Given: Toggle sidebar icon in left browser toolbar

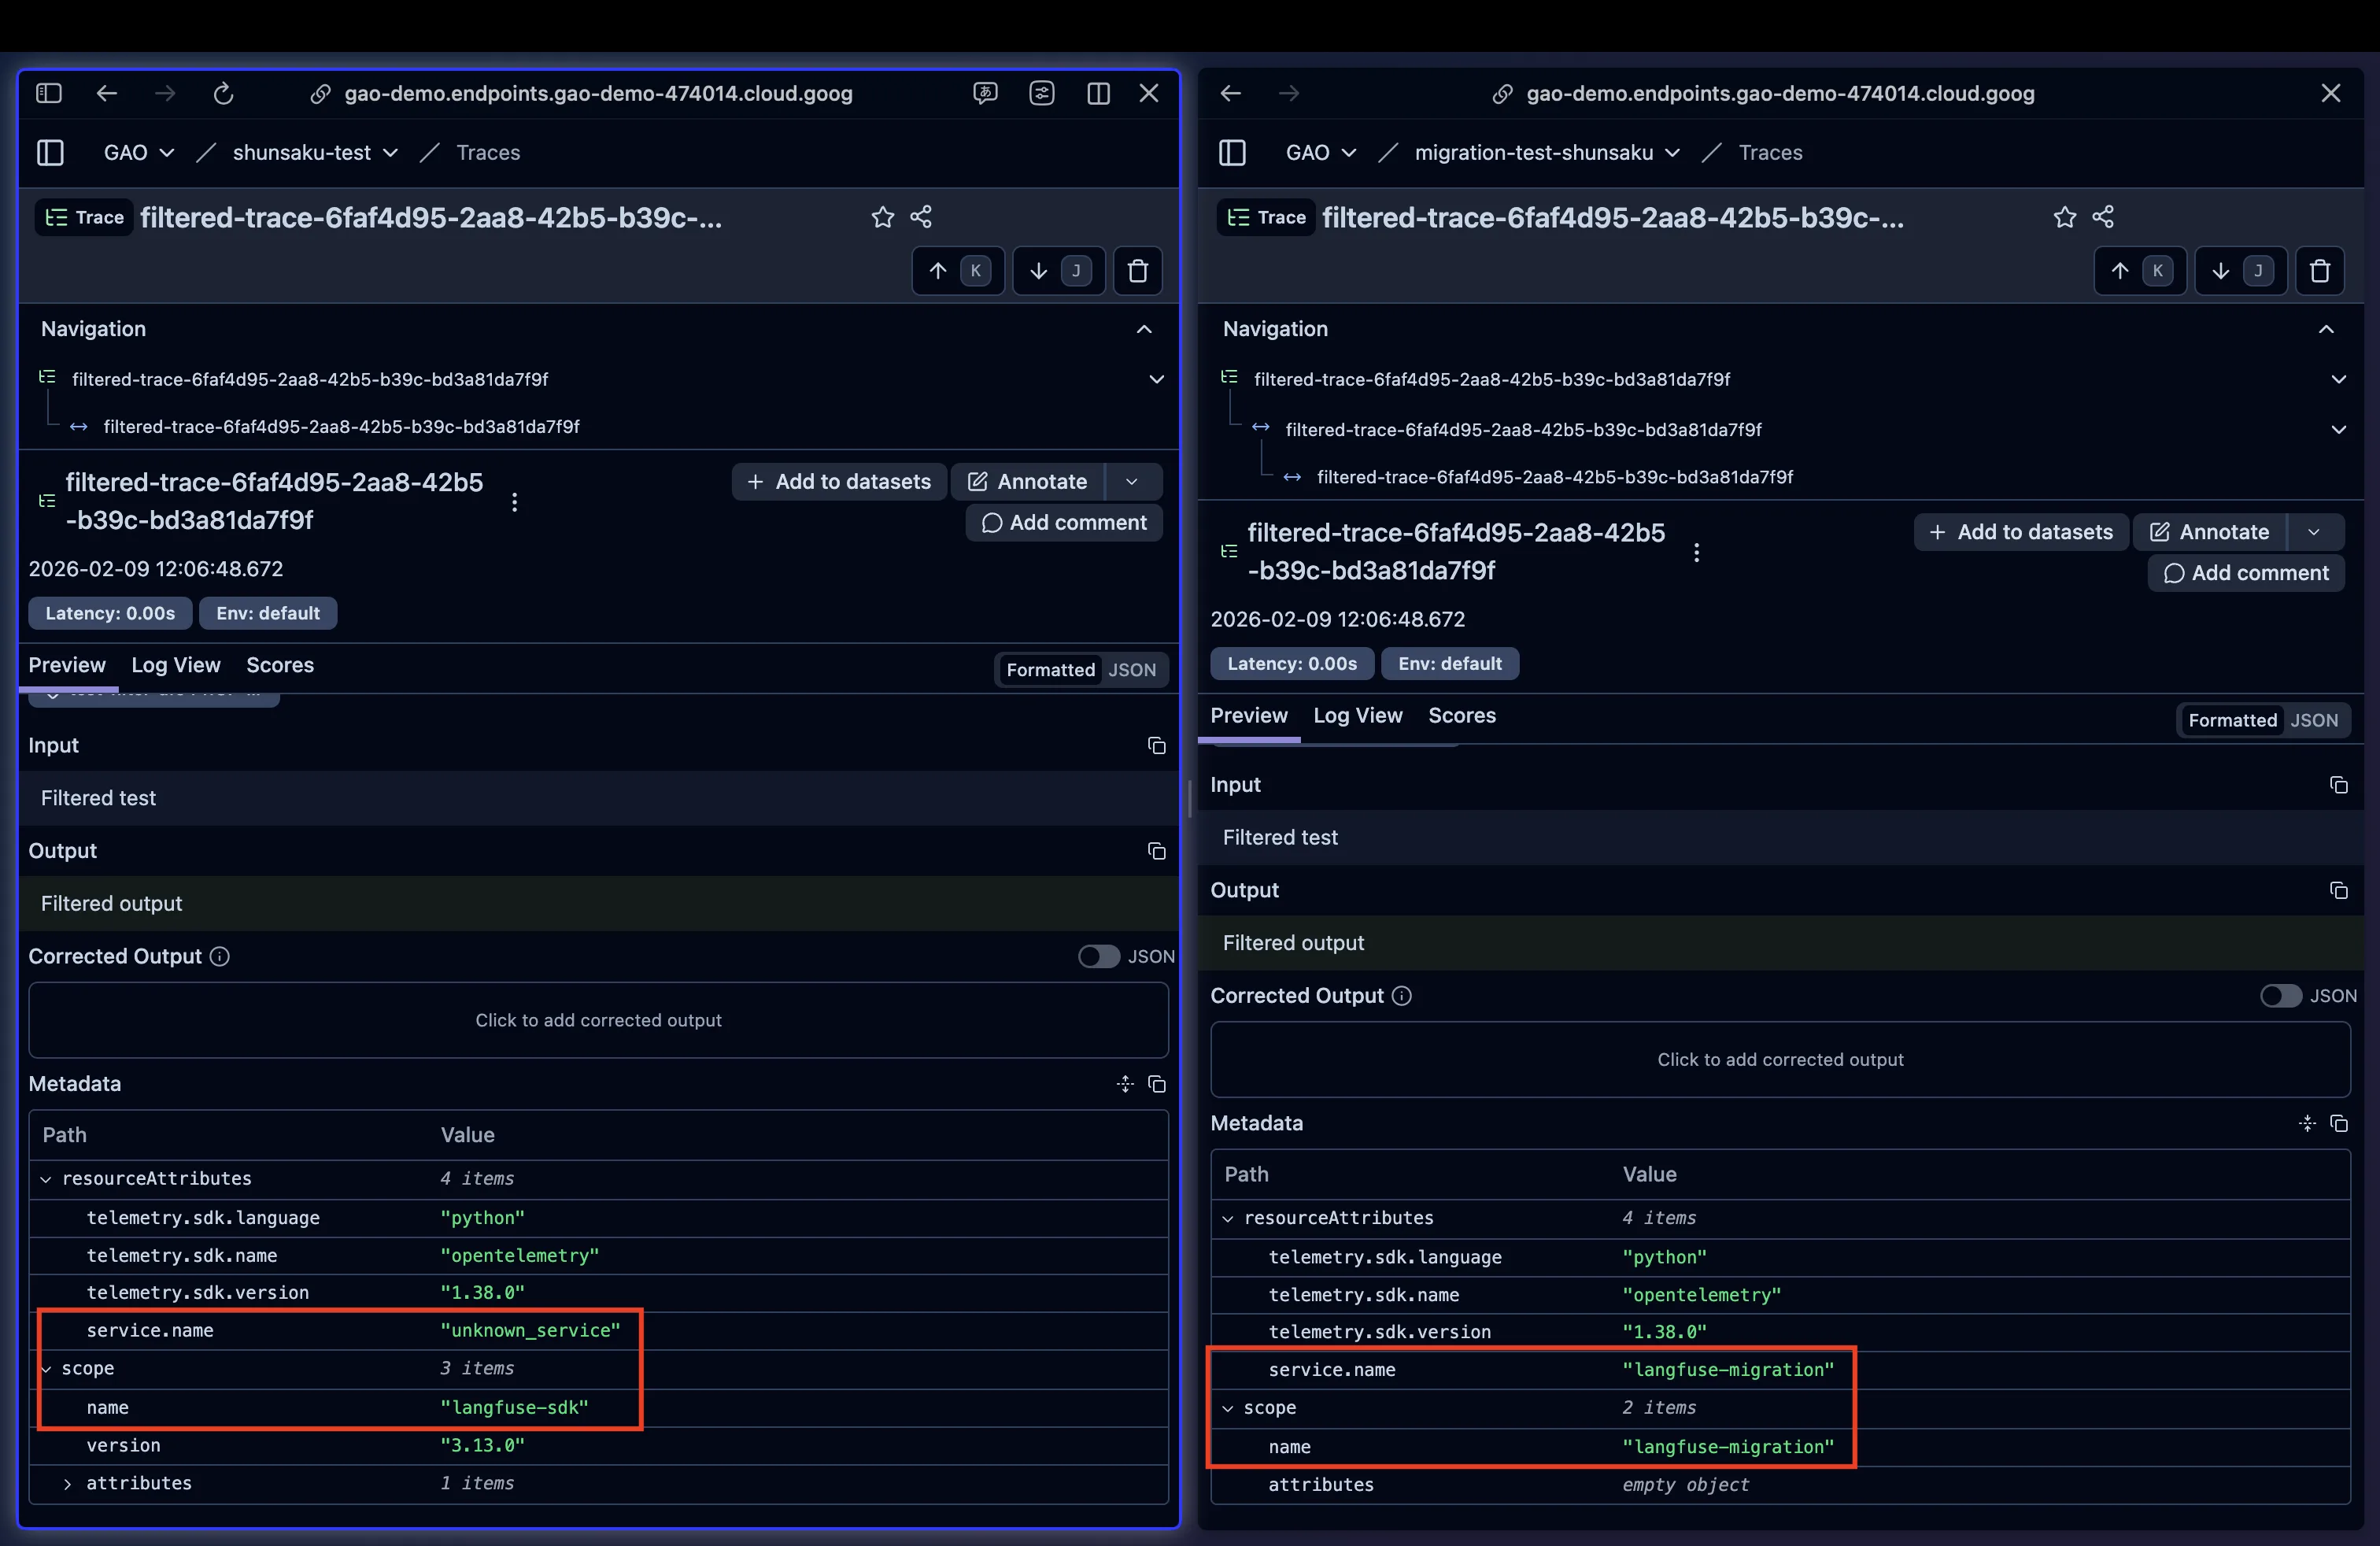Looking at the screenshot, I should pyautogui.click(x=49, y=93).
